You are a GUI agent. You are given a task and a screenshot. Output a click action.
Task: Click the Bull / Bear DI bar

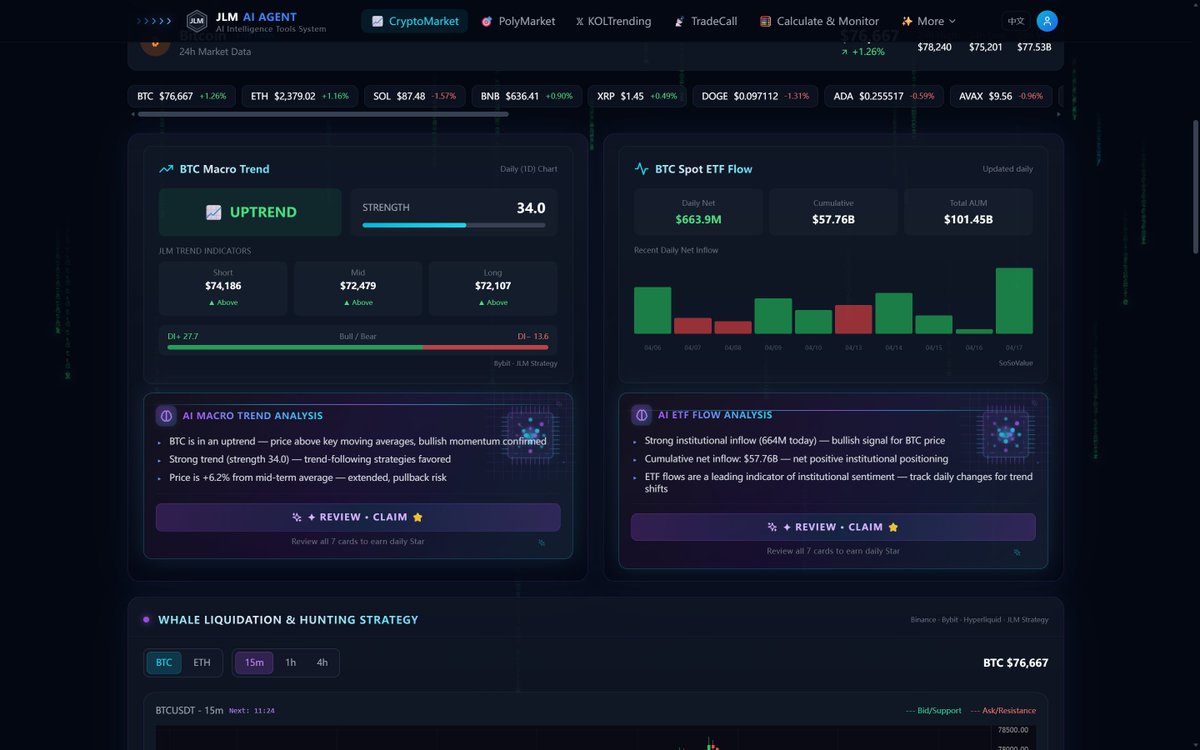358,348
